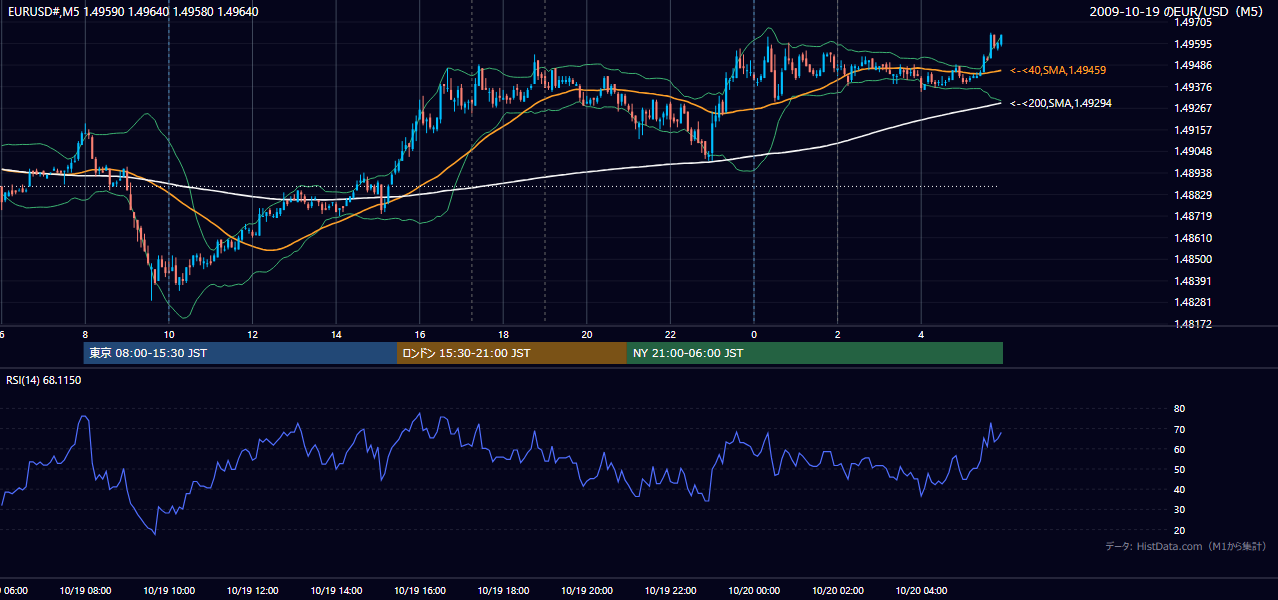Click hour 18 on the price chart time axis

pos(503,334)
